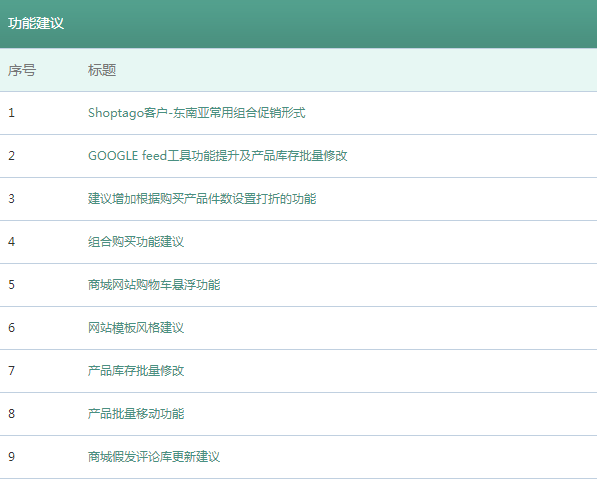The height and width of the screenshot is (481, 597).
Task: Click the 标题 column header
Action: click(102, 70)
